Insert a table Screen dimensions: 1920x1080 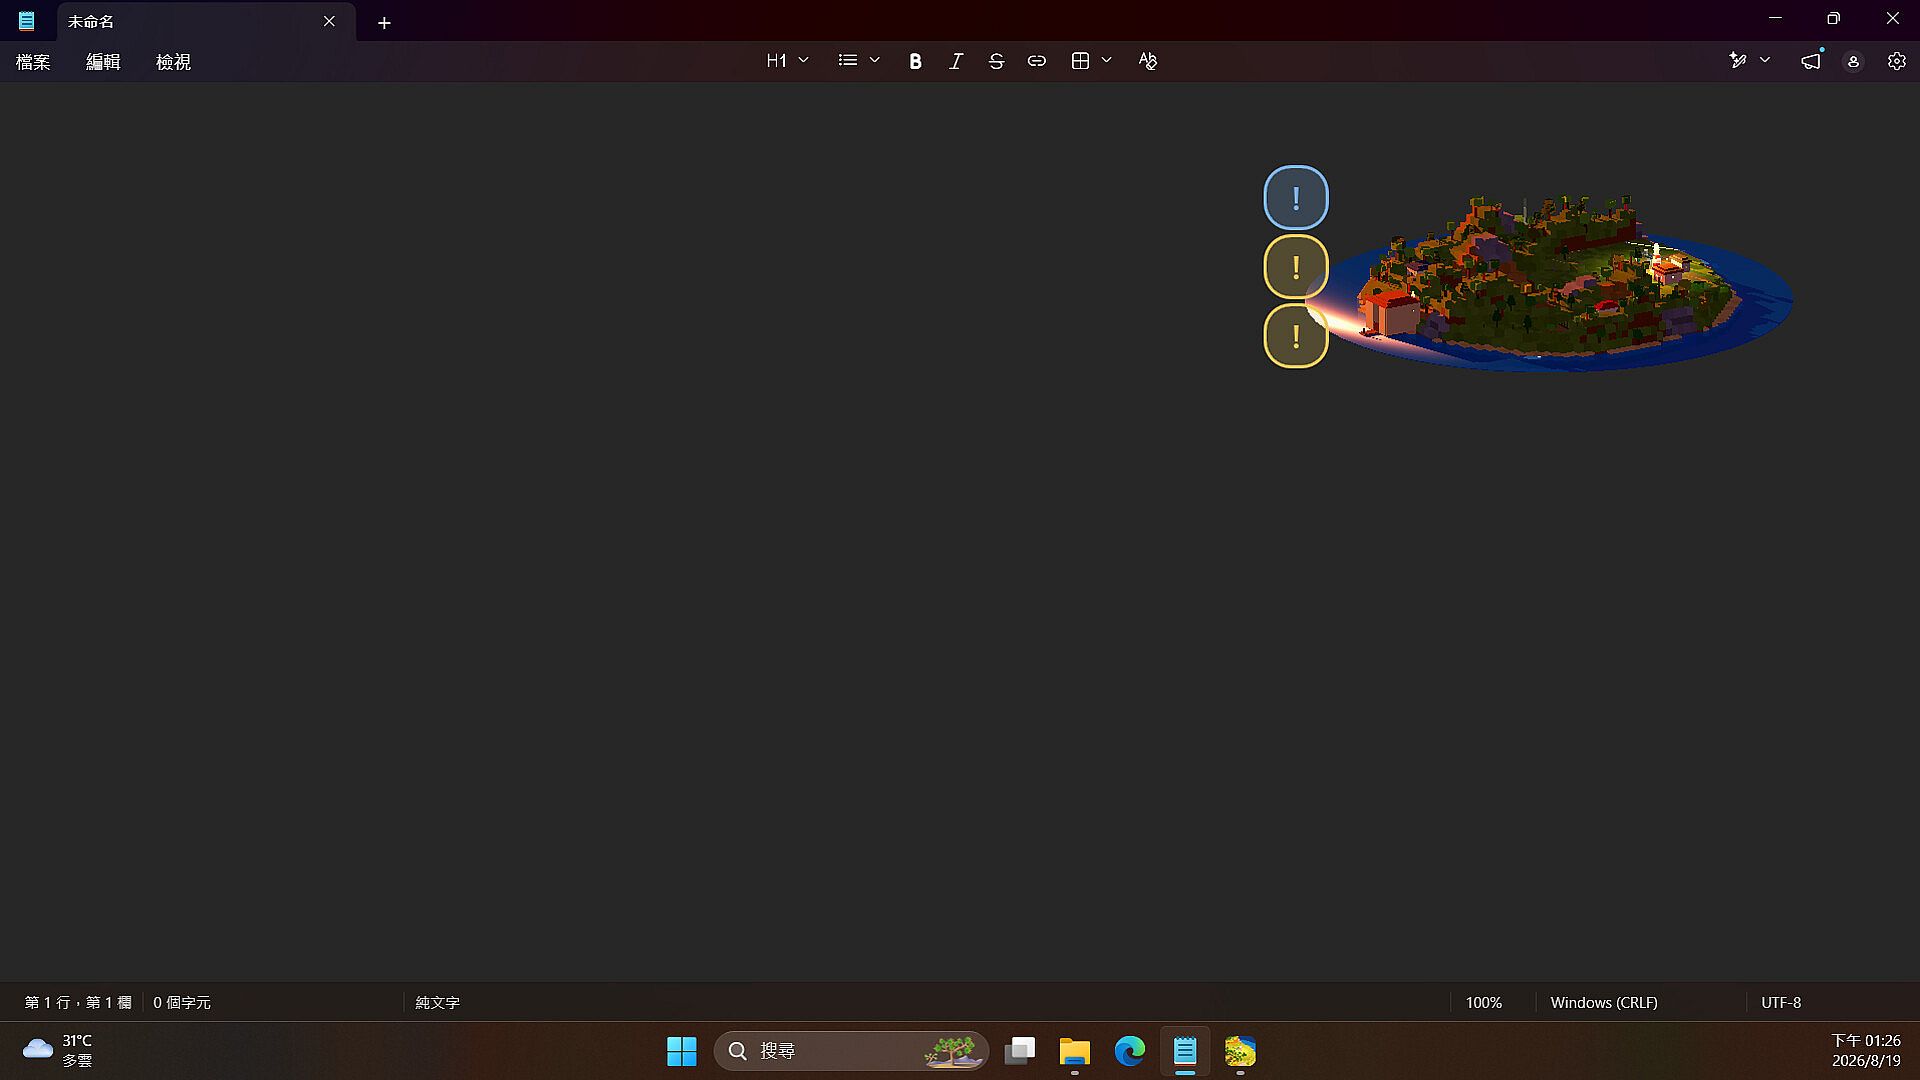coord(1080,61)
